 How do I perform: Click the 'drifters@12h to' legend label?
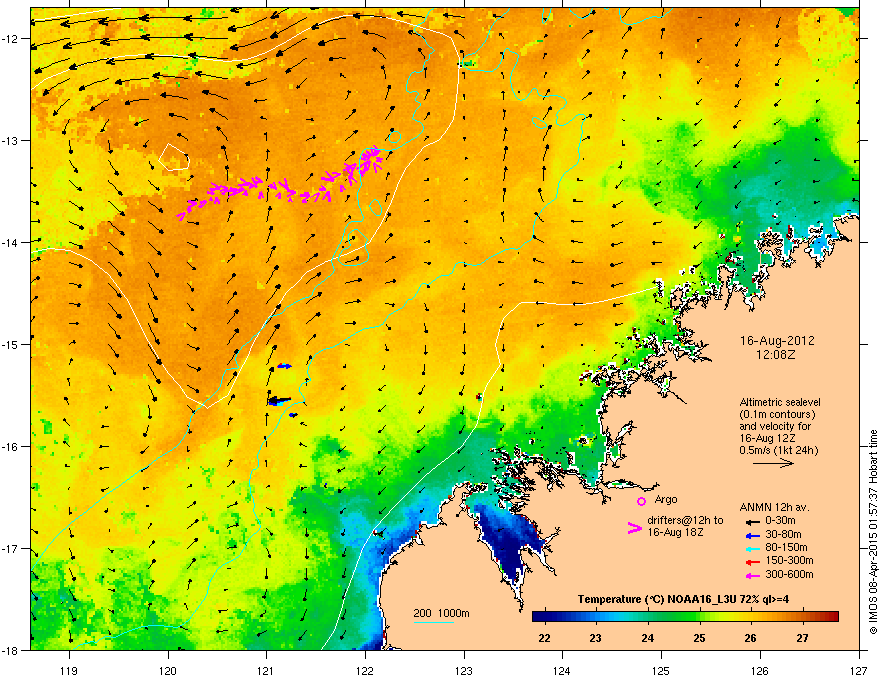(x=685, y=521)
